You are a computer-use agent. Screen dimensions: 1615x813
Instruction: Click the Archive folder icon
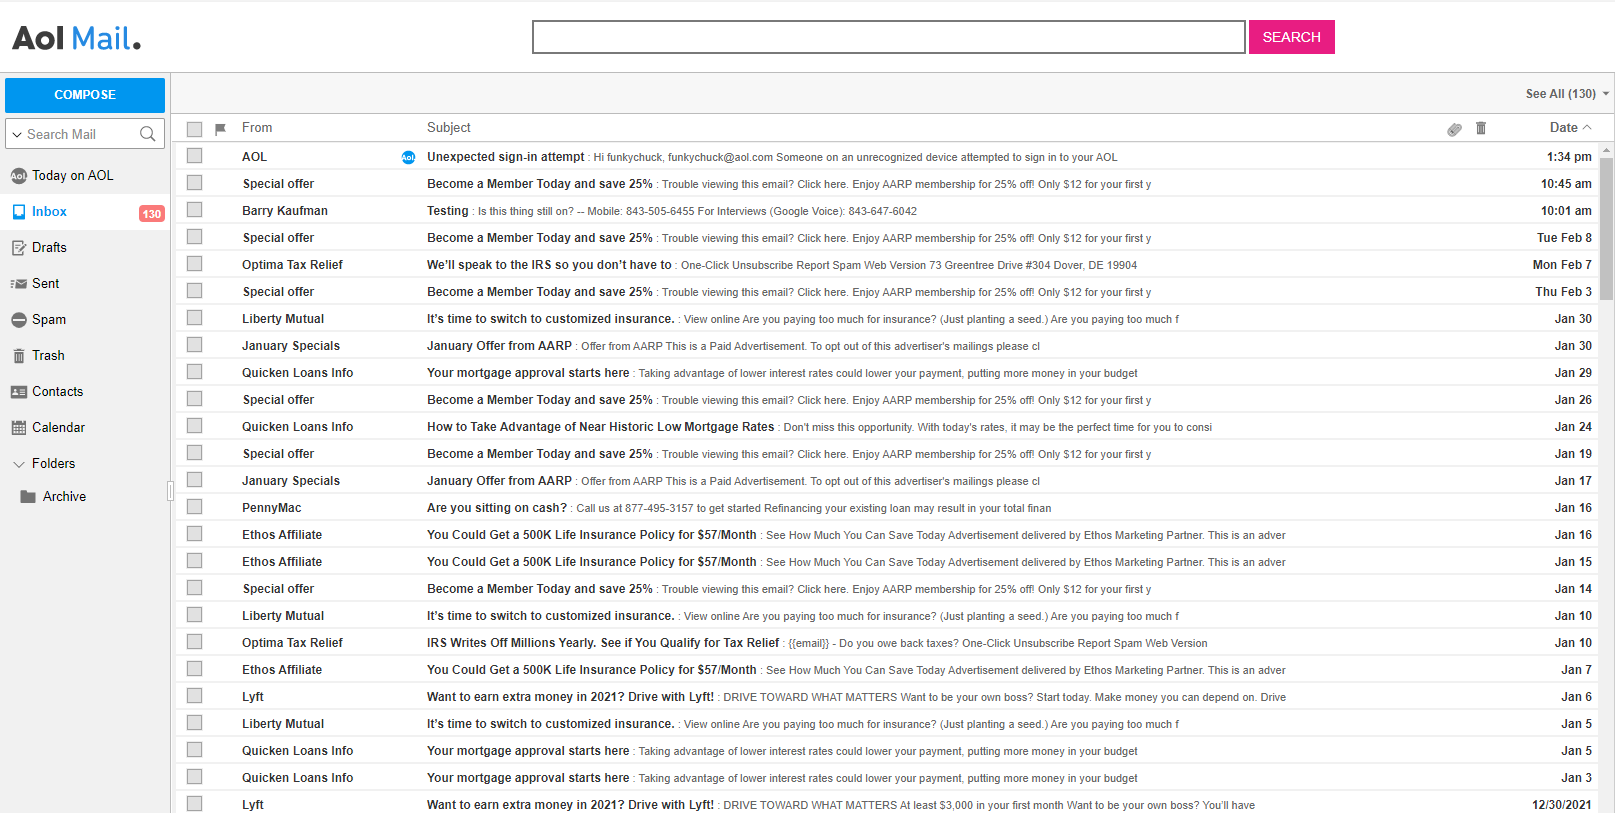pos(28,497)
